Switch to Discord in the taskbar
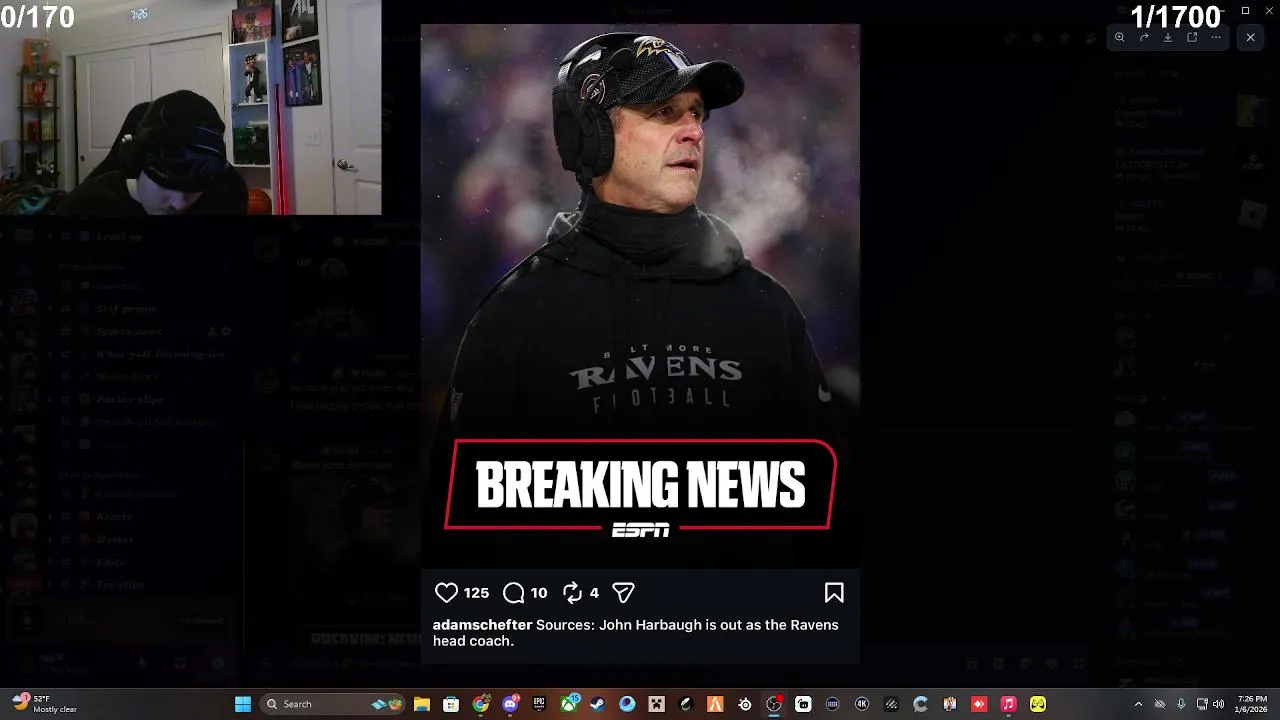This screenshot has height=720, width=1280. click(510, 704)
